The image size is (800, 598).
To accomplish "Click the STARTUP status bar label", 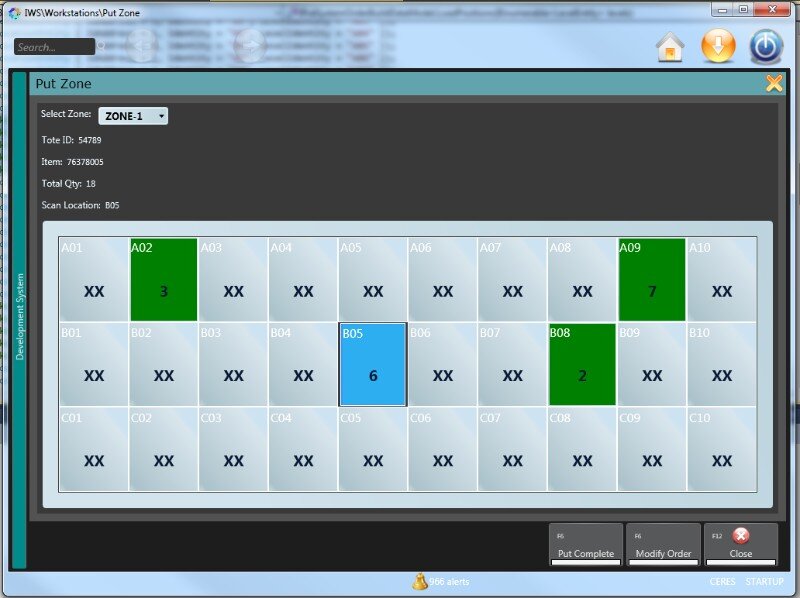I will 764,582.
